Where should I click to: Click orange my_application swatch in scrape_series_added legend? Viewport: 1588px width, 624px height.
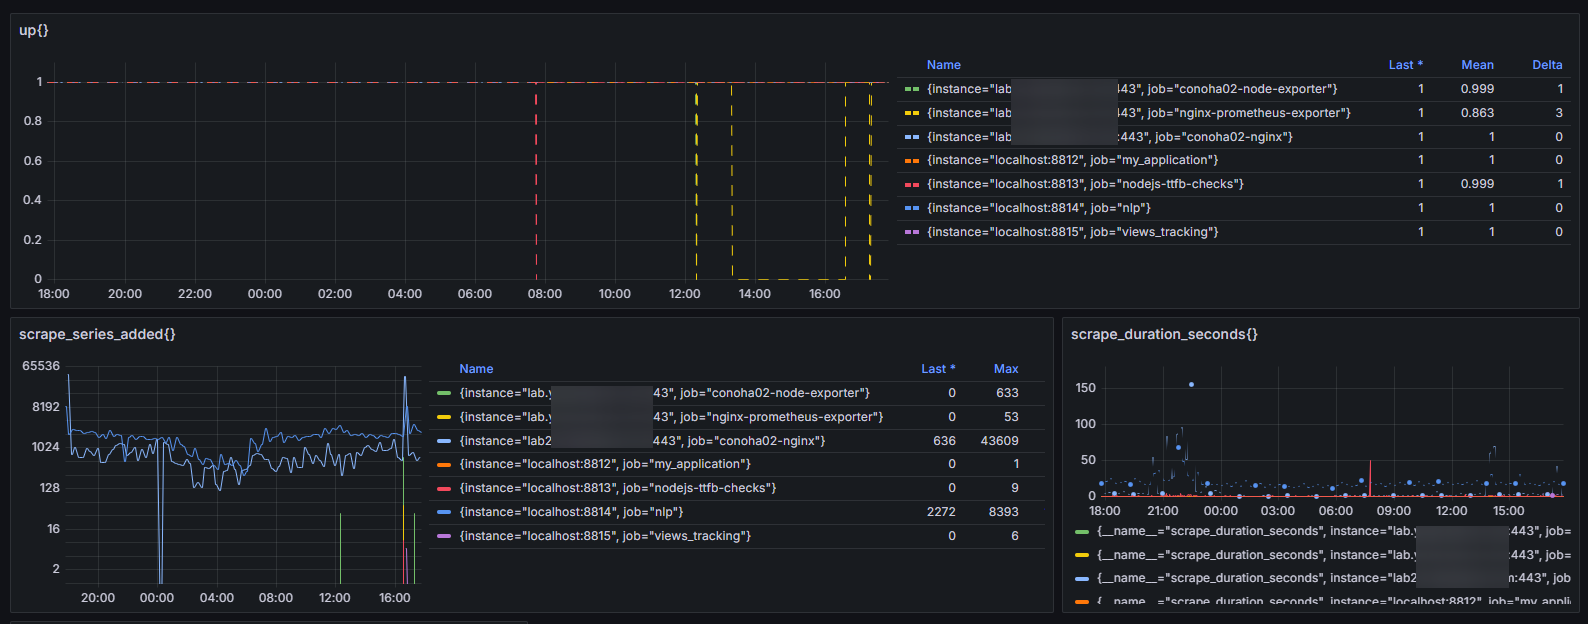coord(444,464)
